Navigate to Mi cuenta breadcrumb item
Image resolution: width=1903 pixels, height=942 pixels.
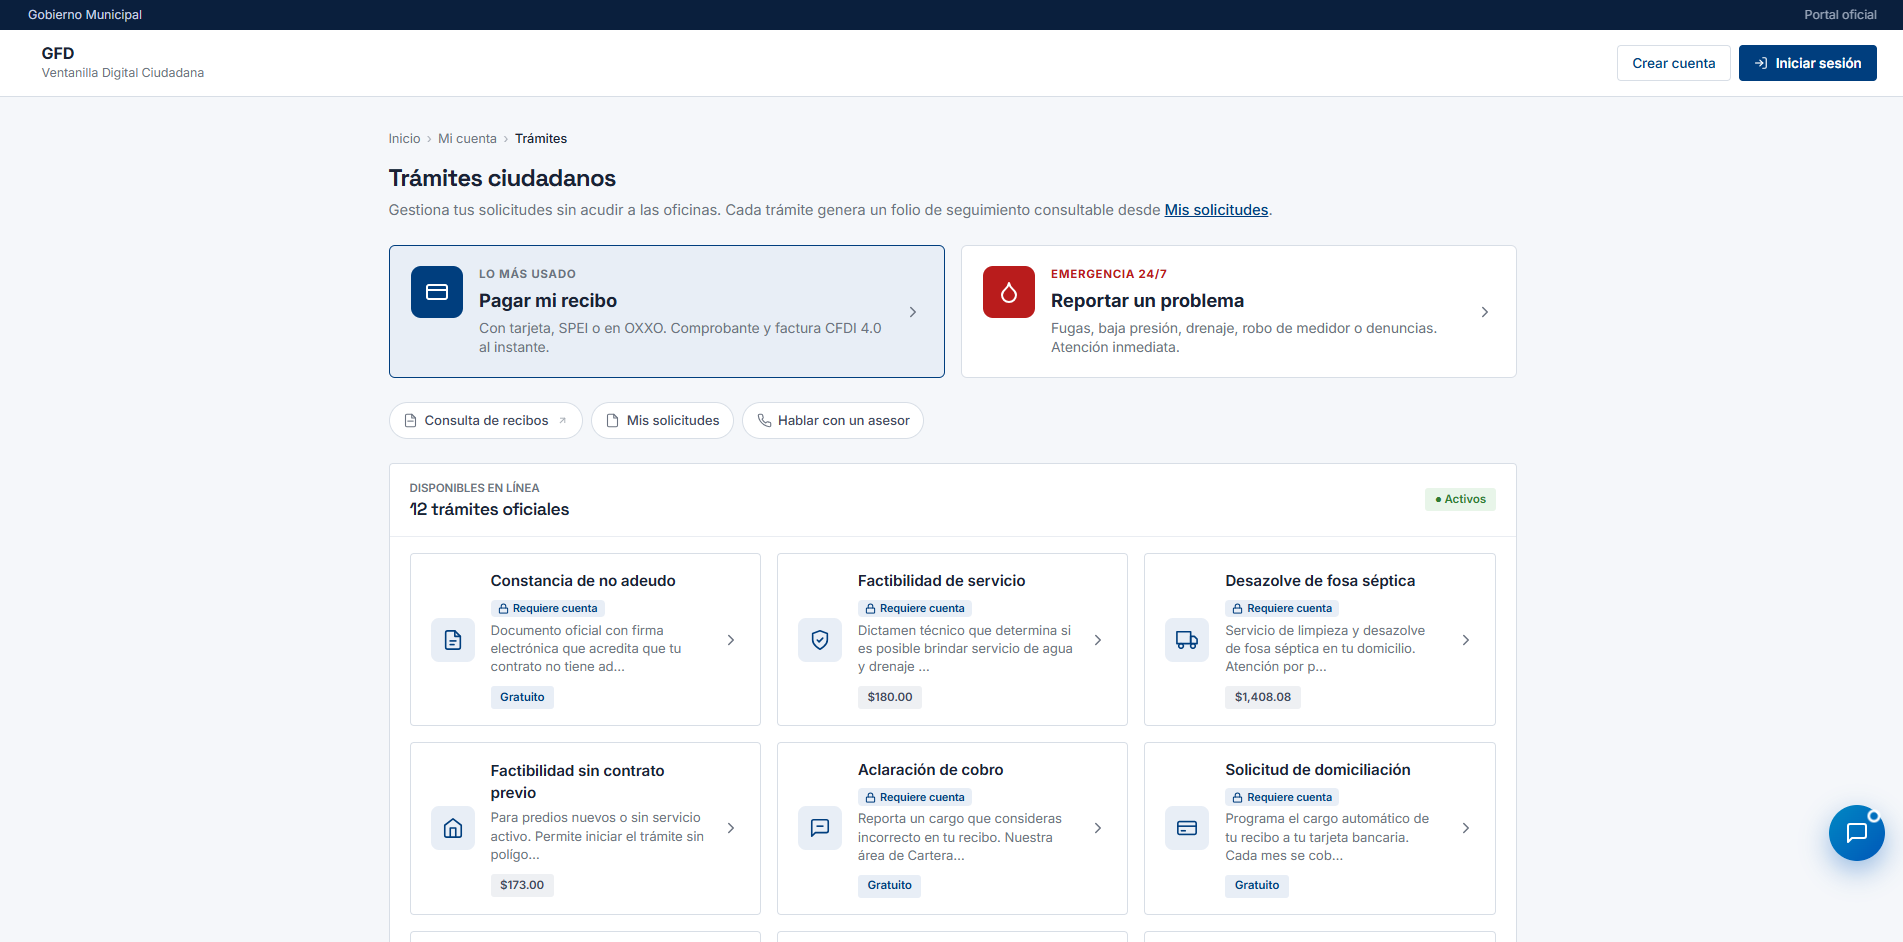[467, 139]
